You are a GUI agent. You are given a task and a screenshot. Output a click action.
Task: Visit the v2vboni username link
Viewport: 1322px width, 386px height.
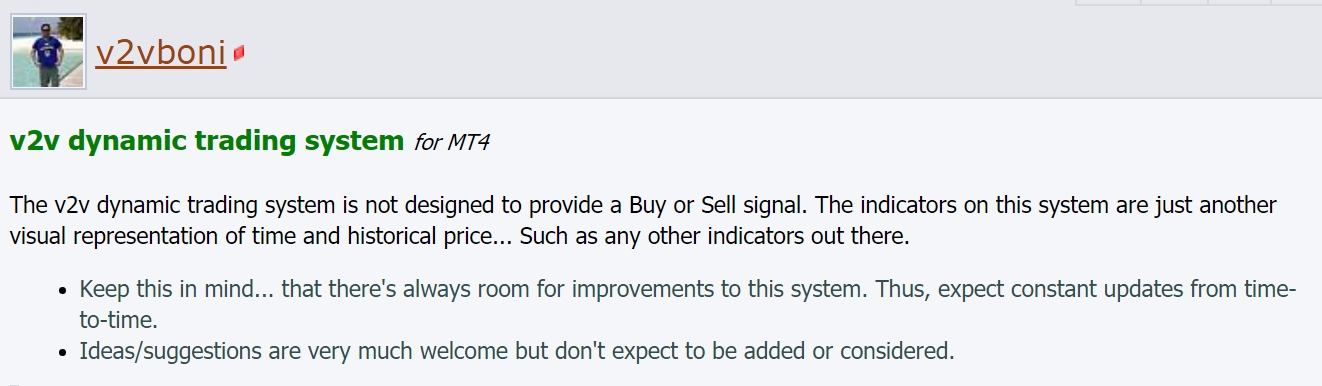coord(161,52)
